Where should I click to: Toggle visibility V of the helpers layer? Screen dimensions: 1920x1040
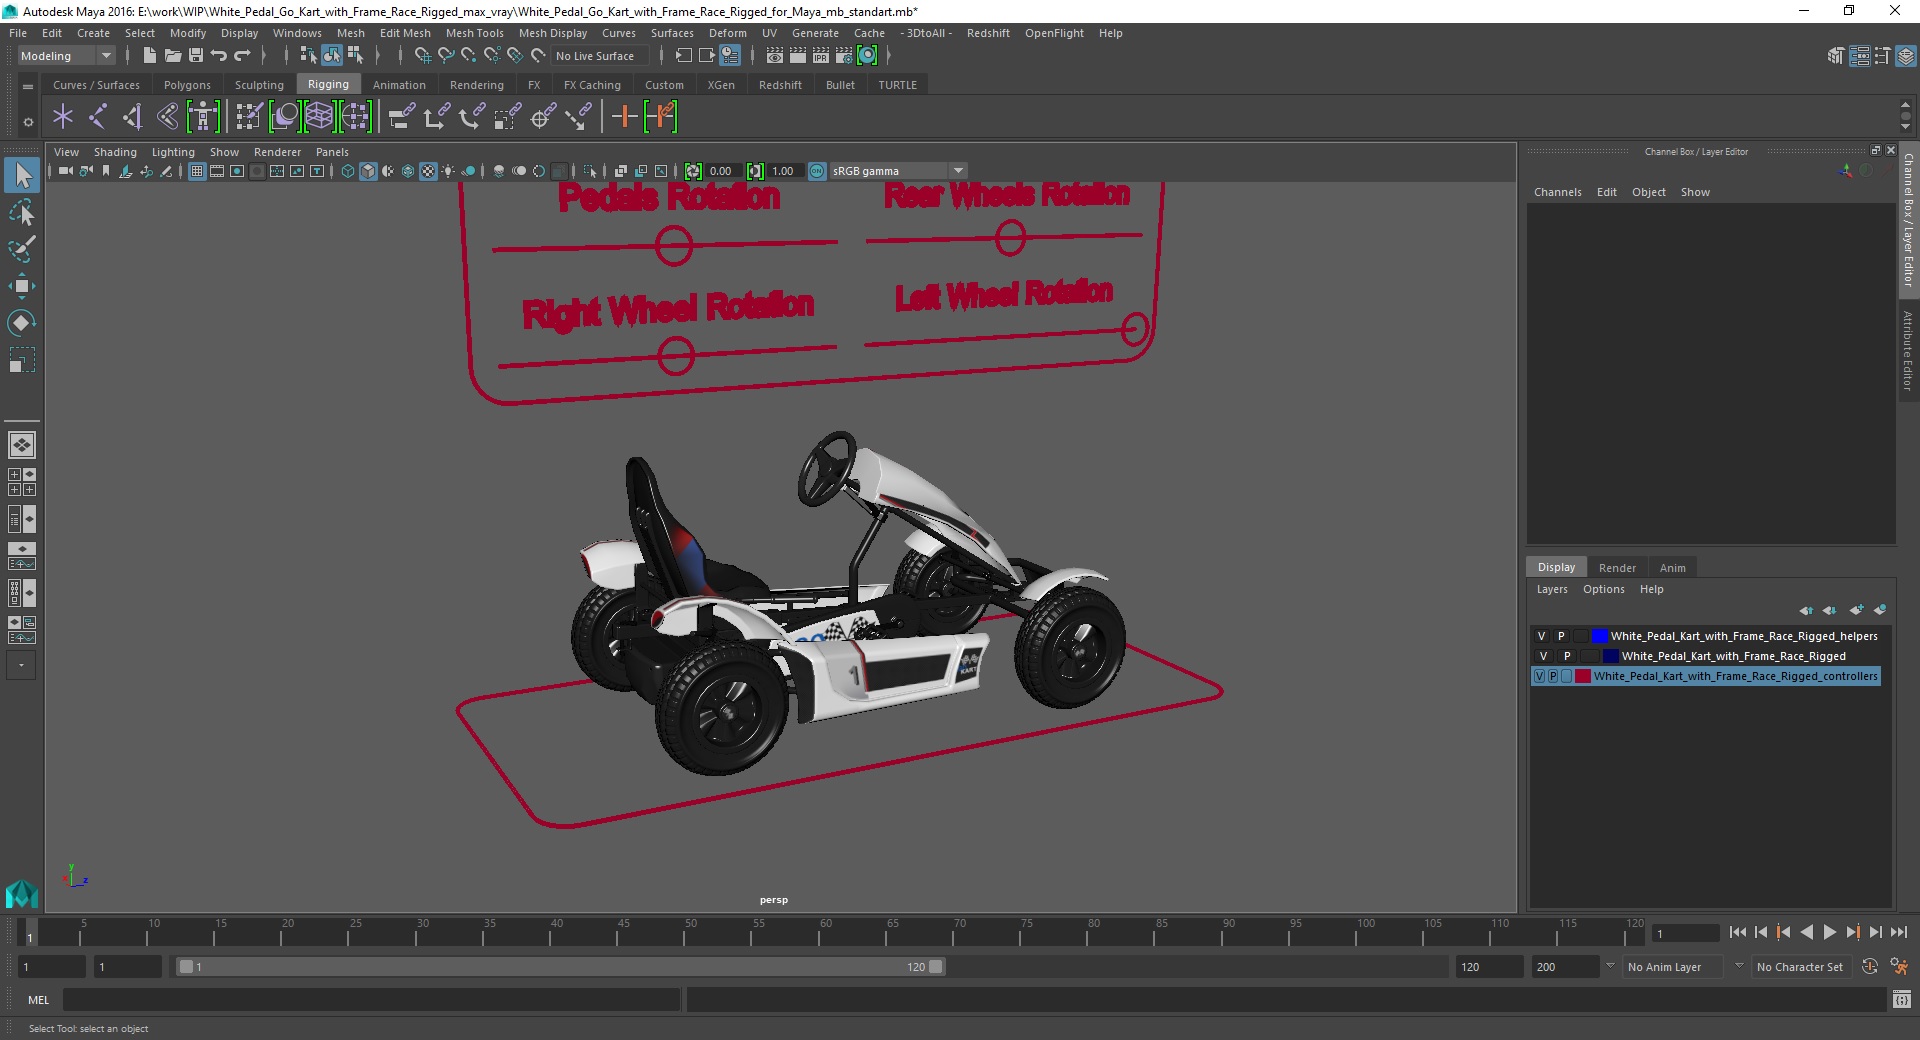pos(1541,636)
